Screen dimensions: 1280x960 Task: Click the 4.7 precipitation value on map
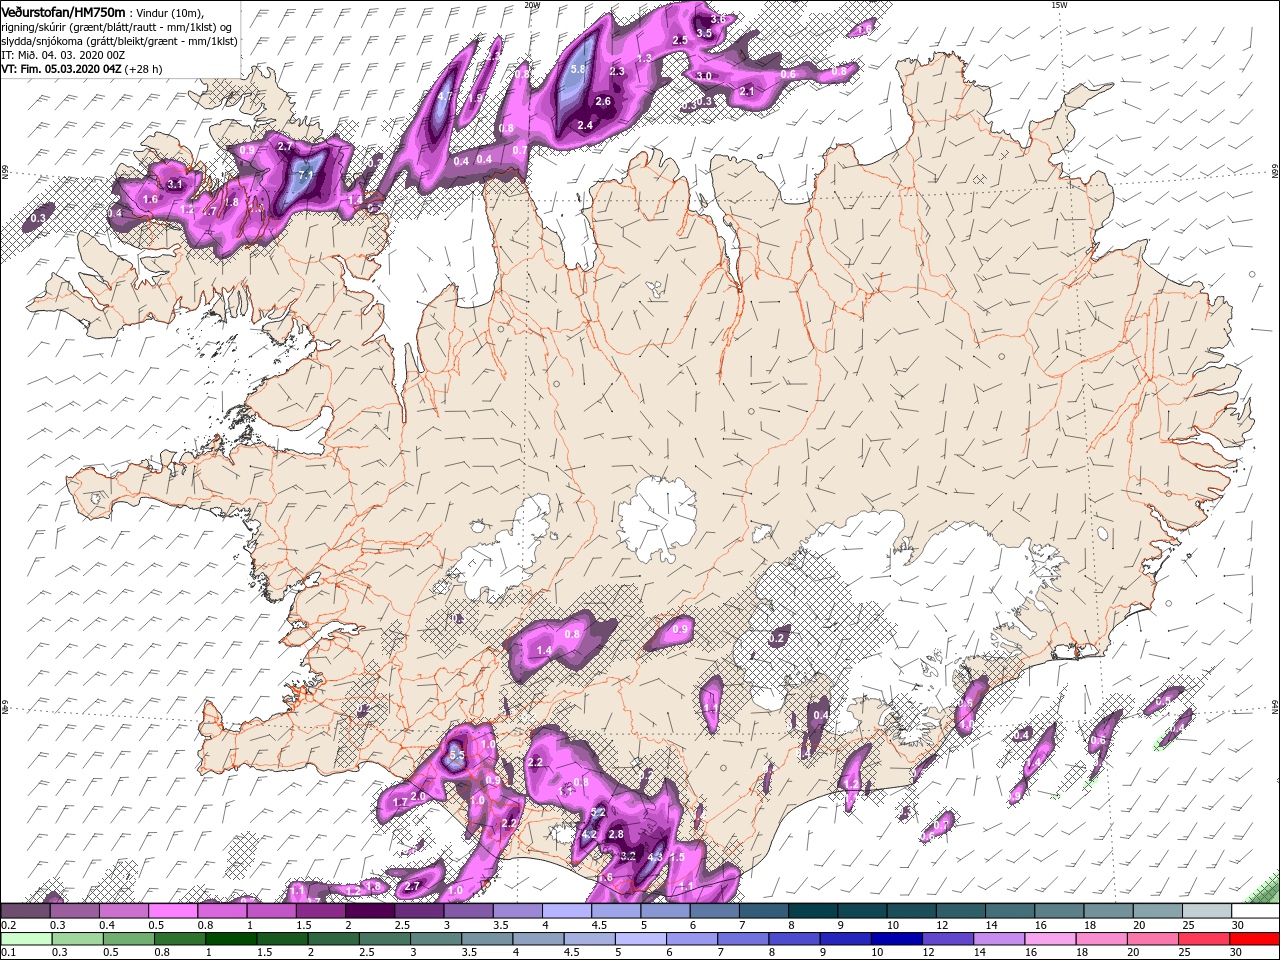tap(446, 96)
